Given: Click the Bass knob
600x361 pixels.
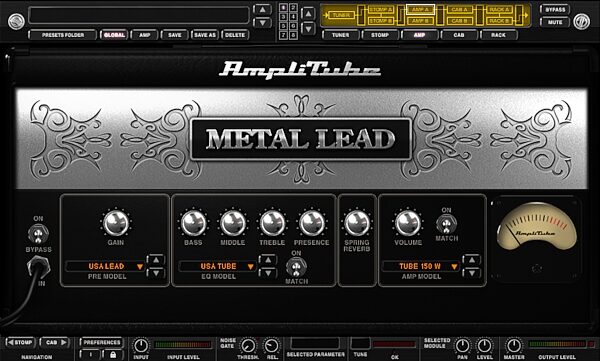Looking at the screenshot, I should pos(193,223).
